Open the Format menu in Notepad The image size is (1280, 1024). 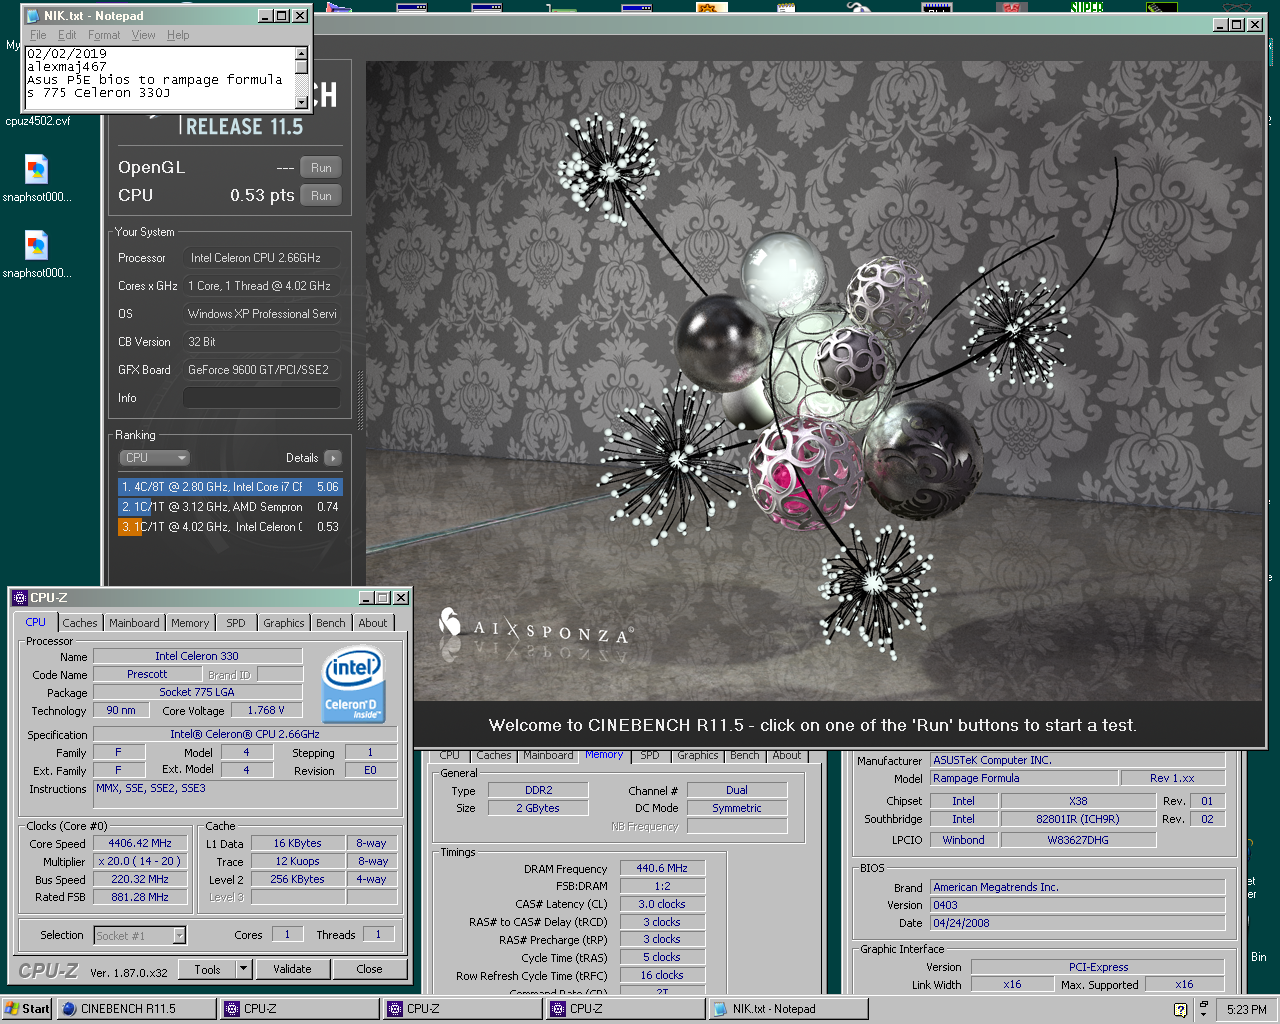tap(104, 35)
